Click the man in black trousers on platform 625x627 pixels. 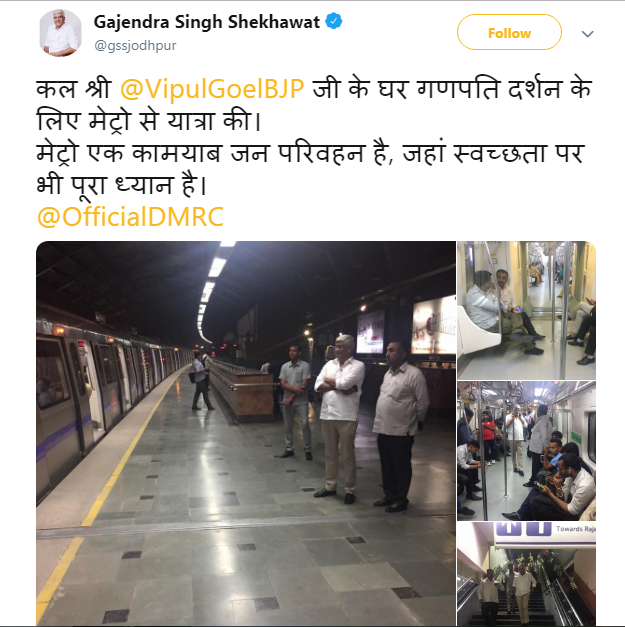tap(399, 426)
